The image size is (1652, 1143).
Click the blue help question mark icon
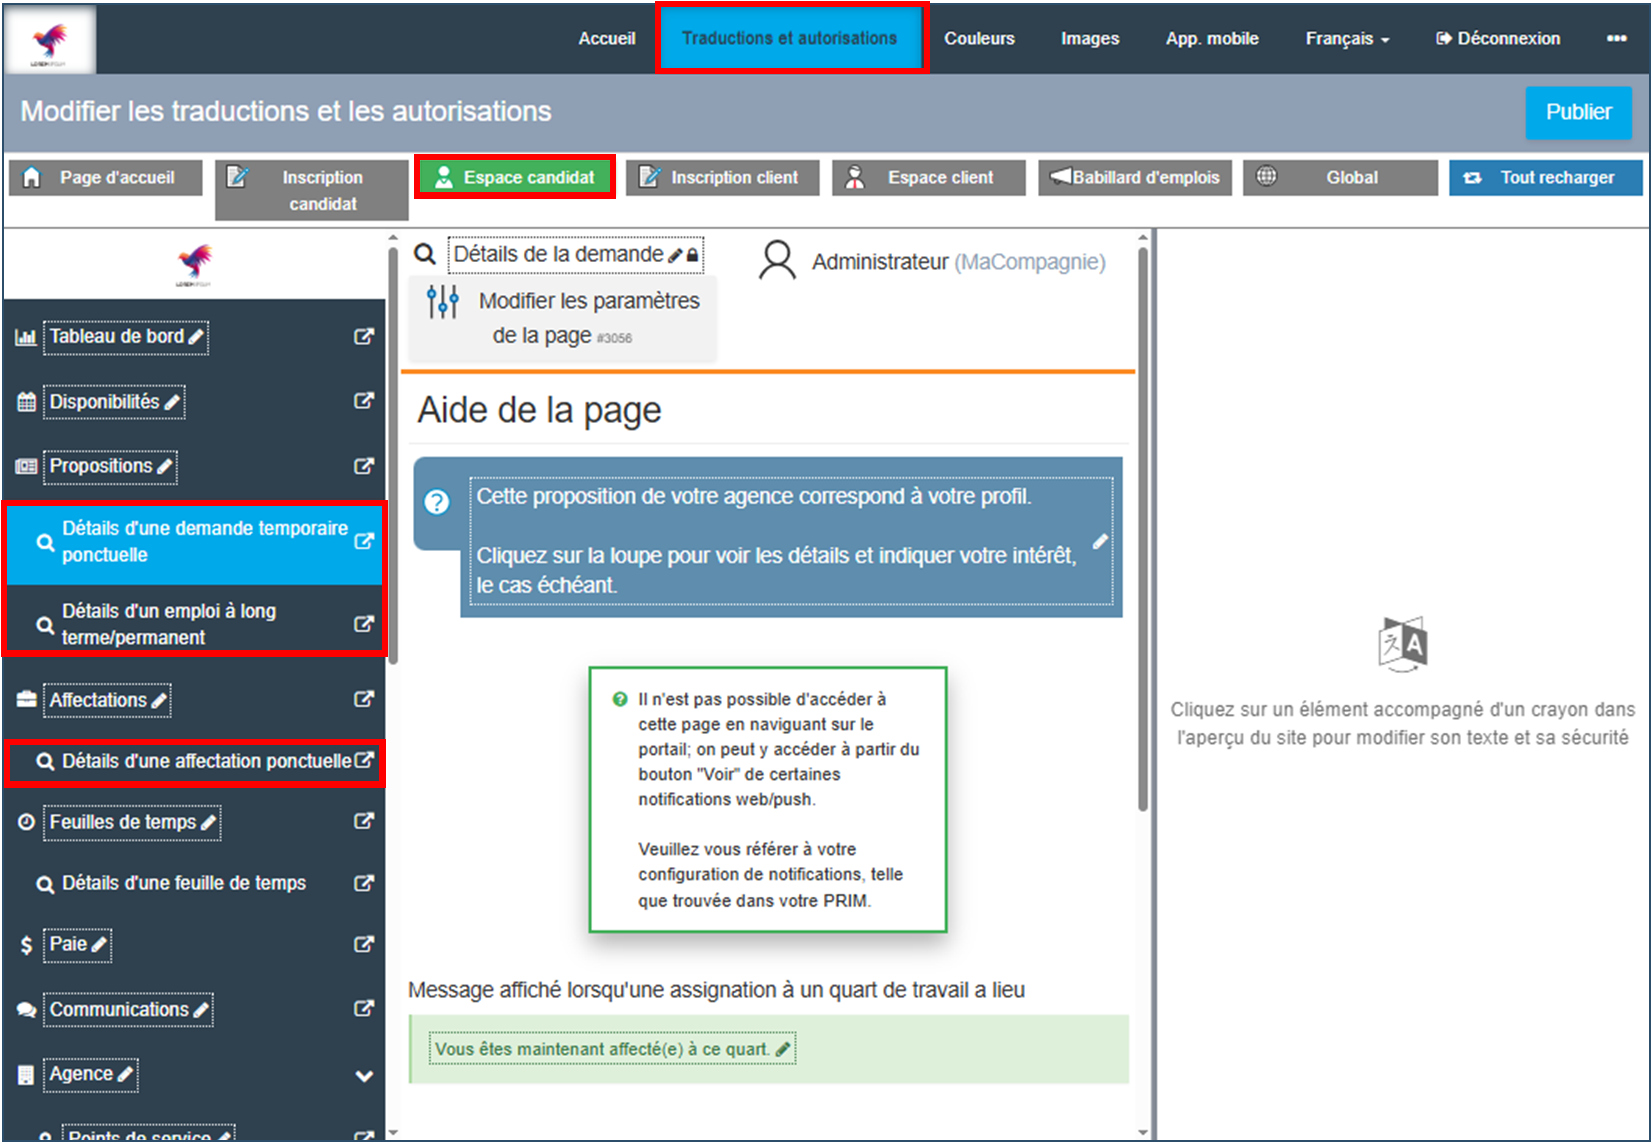[x=437, y=502]
